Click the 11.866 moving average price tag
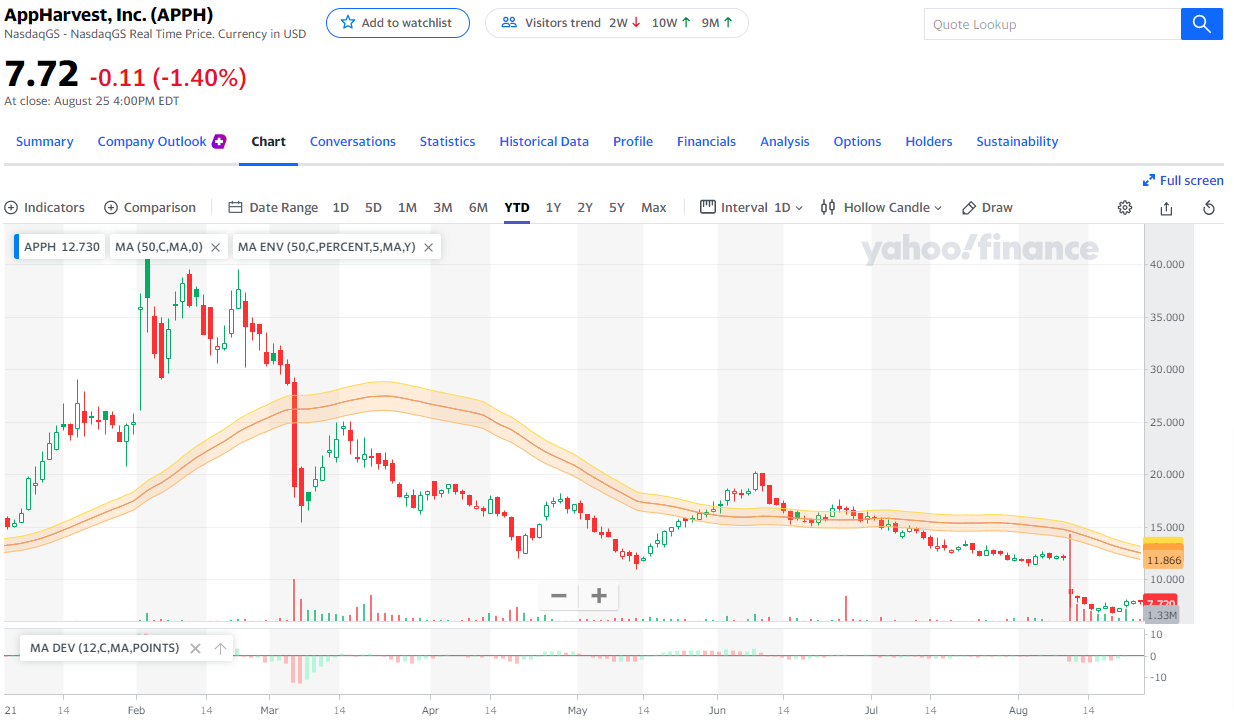The height and width of the screenshot is (728, 1234). [x=1163, y=560]
